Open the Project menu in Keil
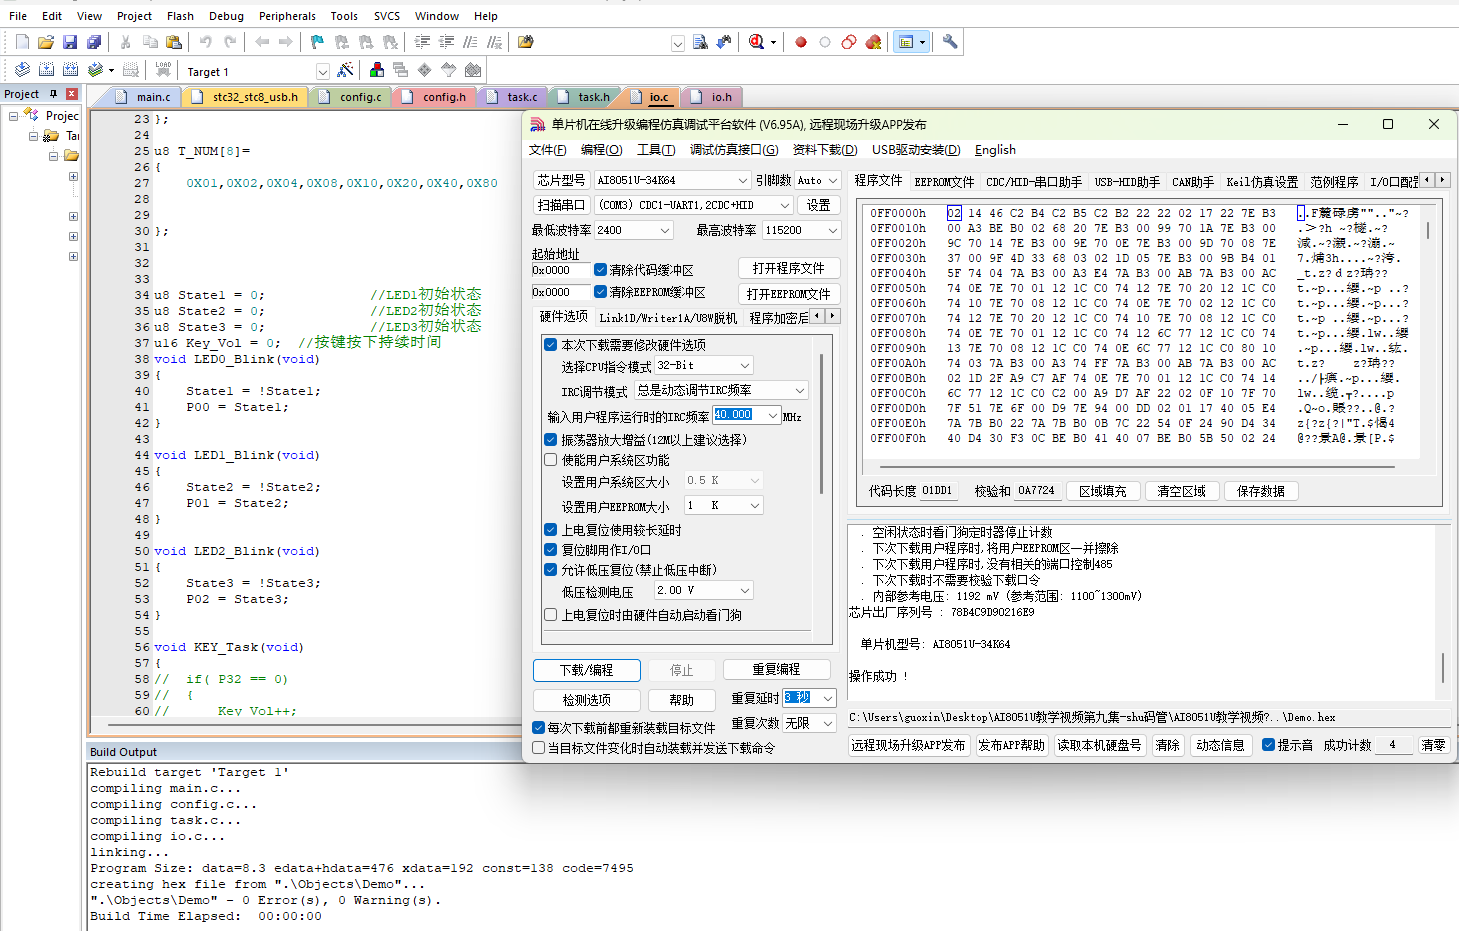This screenshot has height=931, width=1459. [134, 16]
